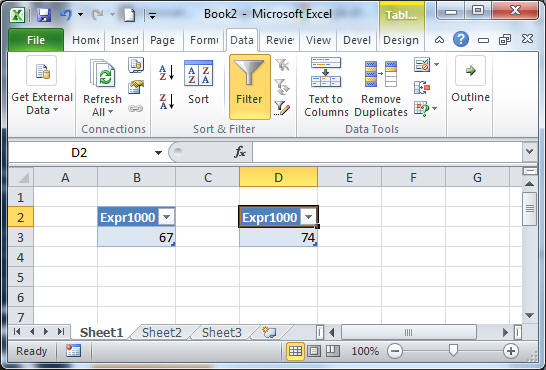The image size is (546, 370).
Task: Click the Redo arrow icon
Action: [97, 15]
